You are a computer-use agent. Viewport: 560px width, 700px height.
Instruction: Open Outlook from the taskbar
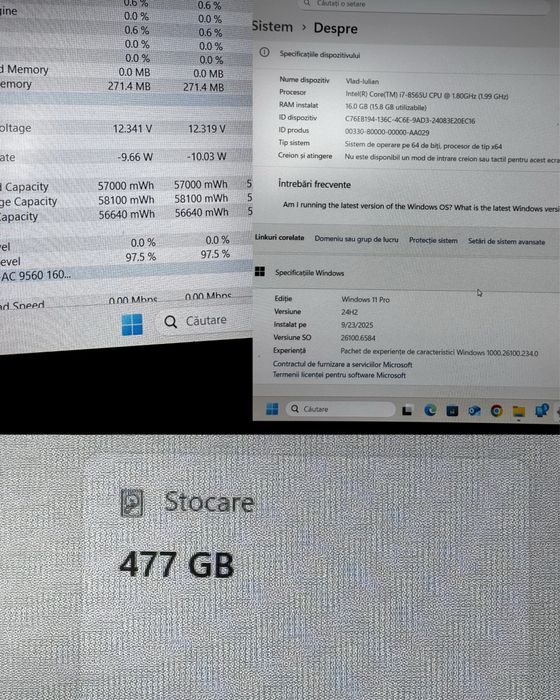pyautogui.click(x=474, y=411)
